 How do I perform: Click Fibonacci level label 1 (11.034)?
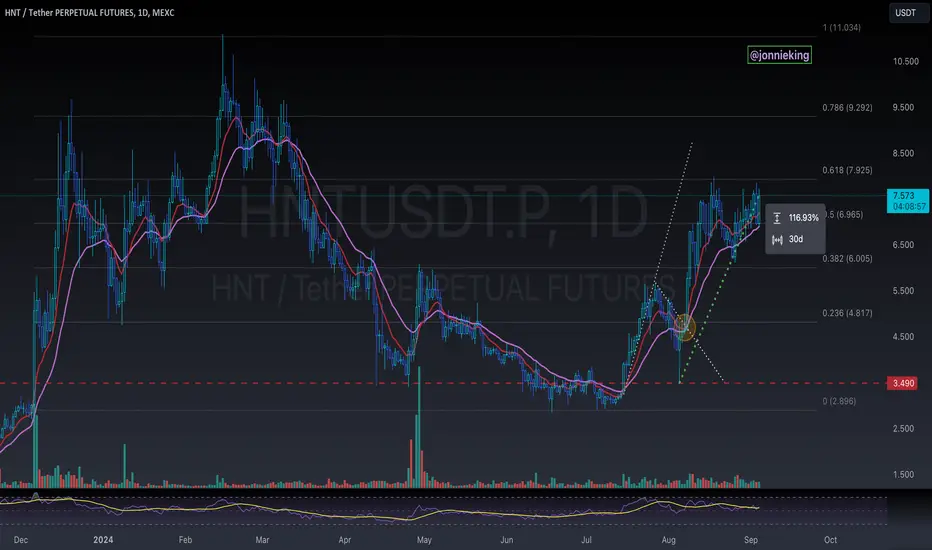(x=842, y=27)
